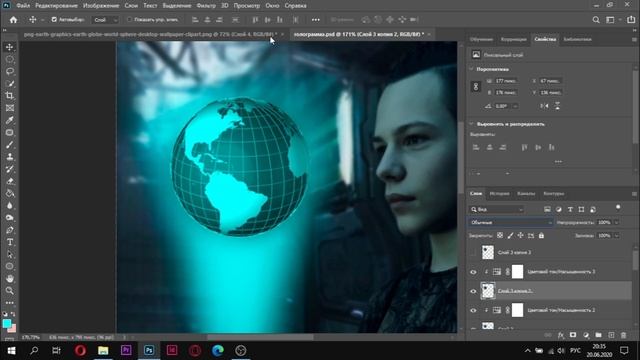Select the Eyedropper tool
Screen dimensions: 640x360
[9, 120]
